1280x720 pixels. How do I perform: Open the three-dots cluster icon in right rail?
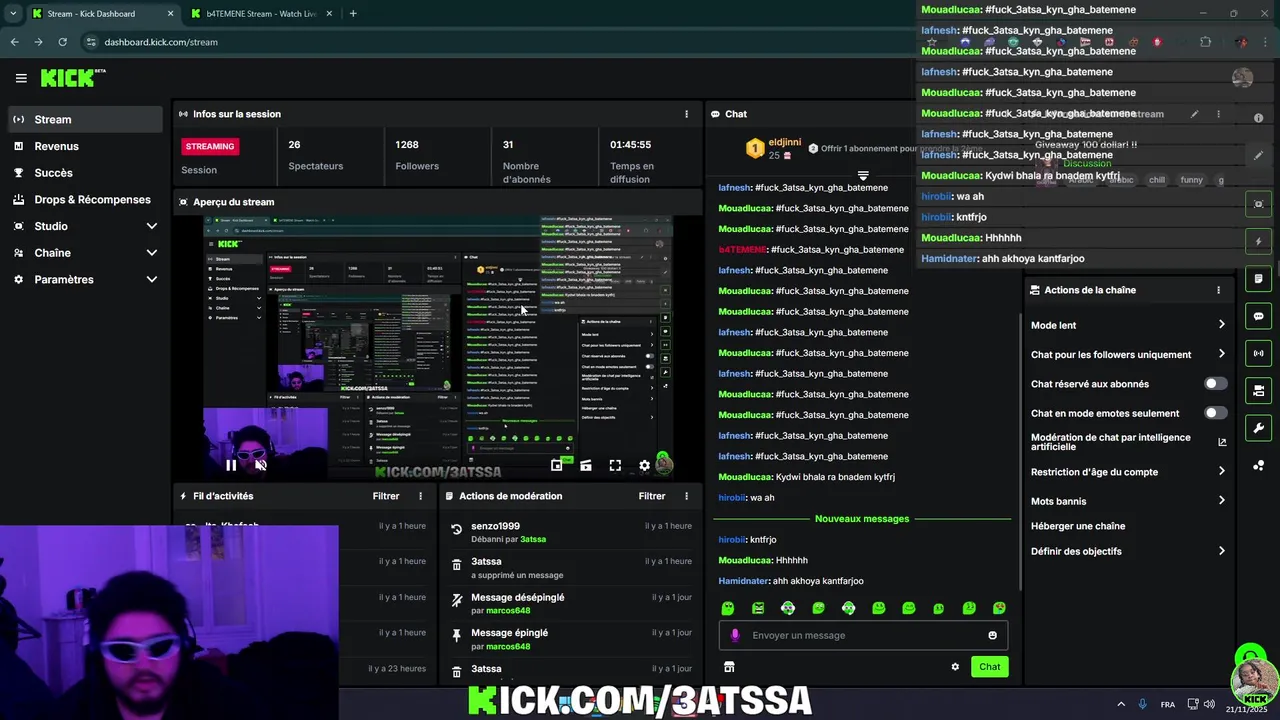click(x=1258, y=466)
